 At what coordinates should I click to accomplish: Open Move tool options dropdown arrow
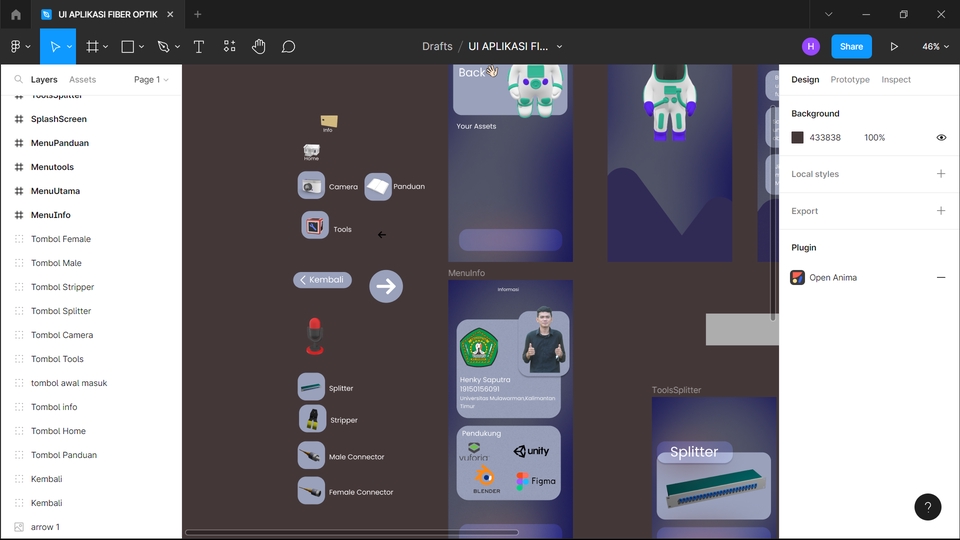69,47
